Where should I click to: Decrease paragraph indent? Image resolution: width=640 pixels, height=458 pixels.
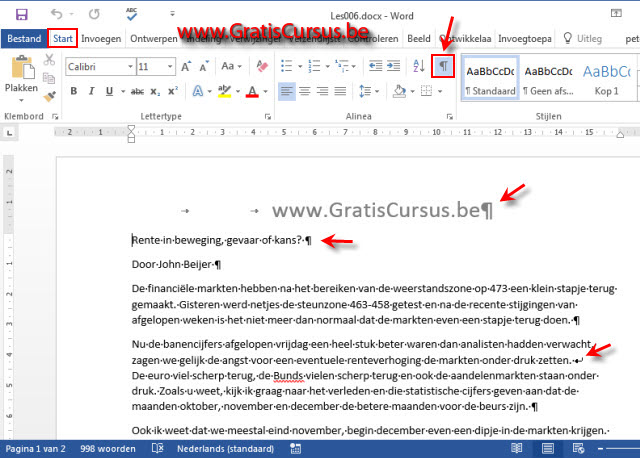[x=375, y=66]
